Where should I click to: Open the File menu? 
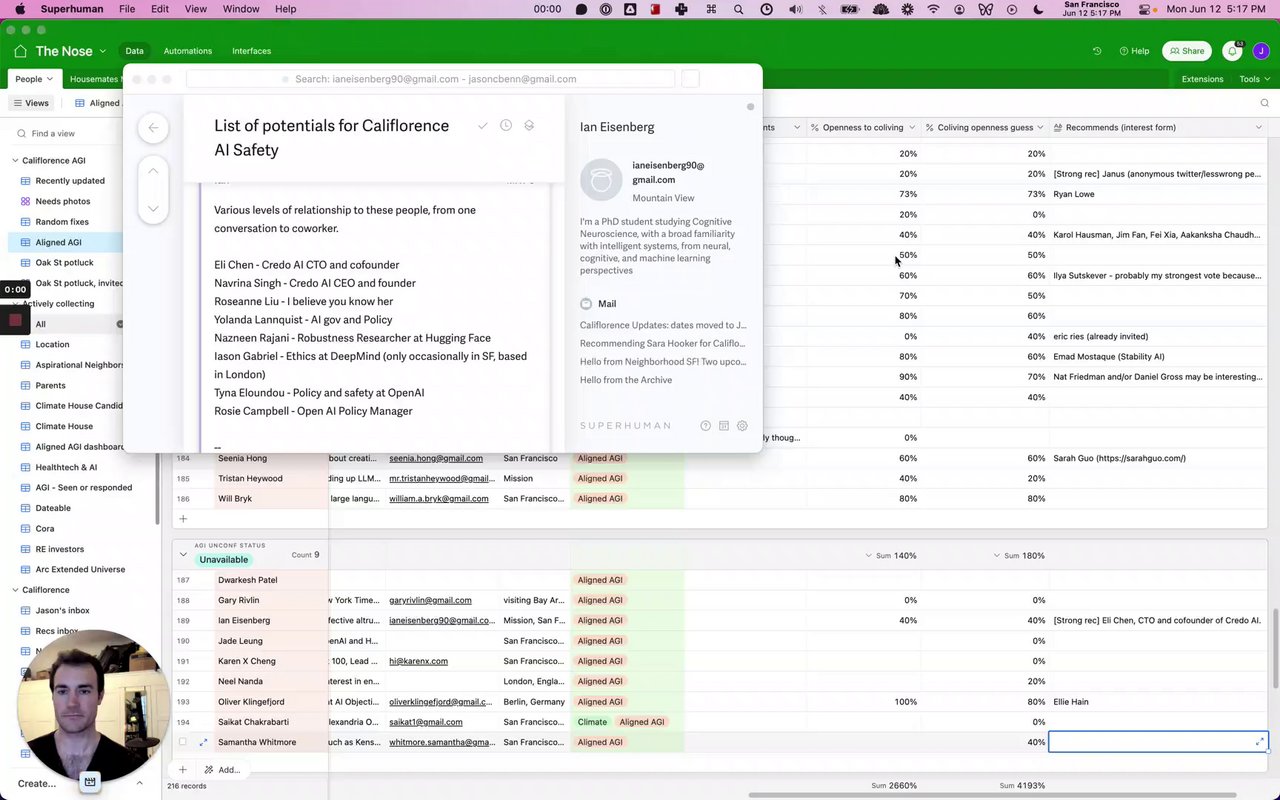pos(127,9)
